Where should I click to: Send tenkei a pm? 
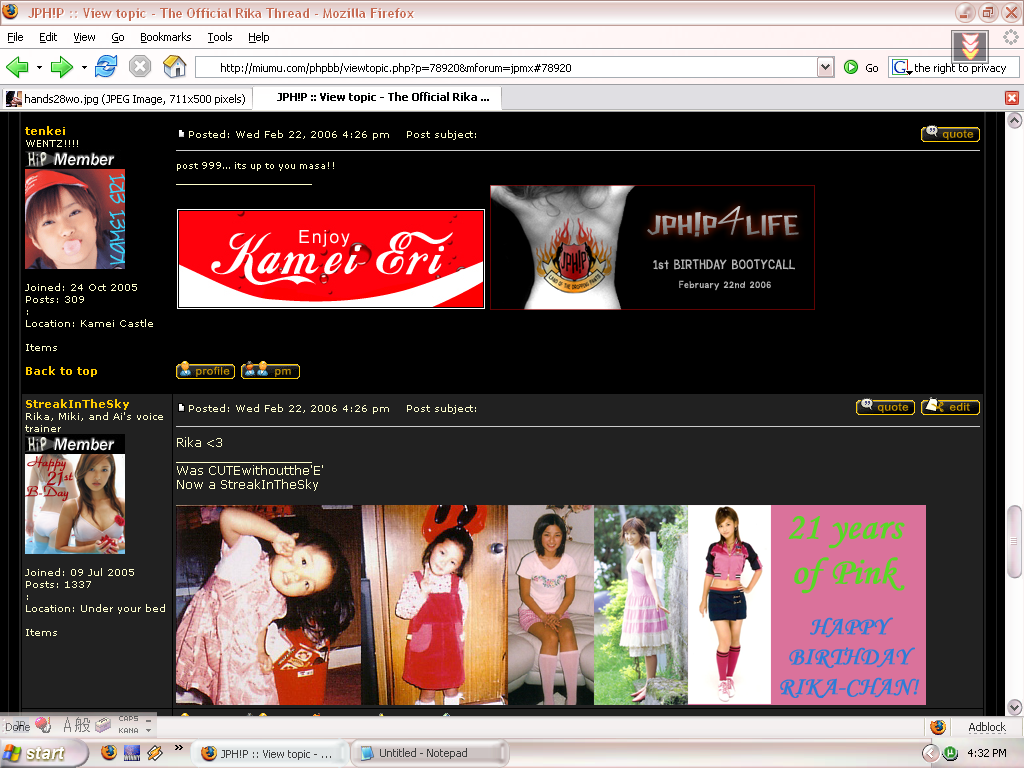[x=270, y=371]
